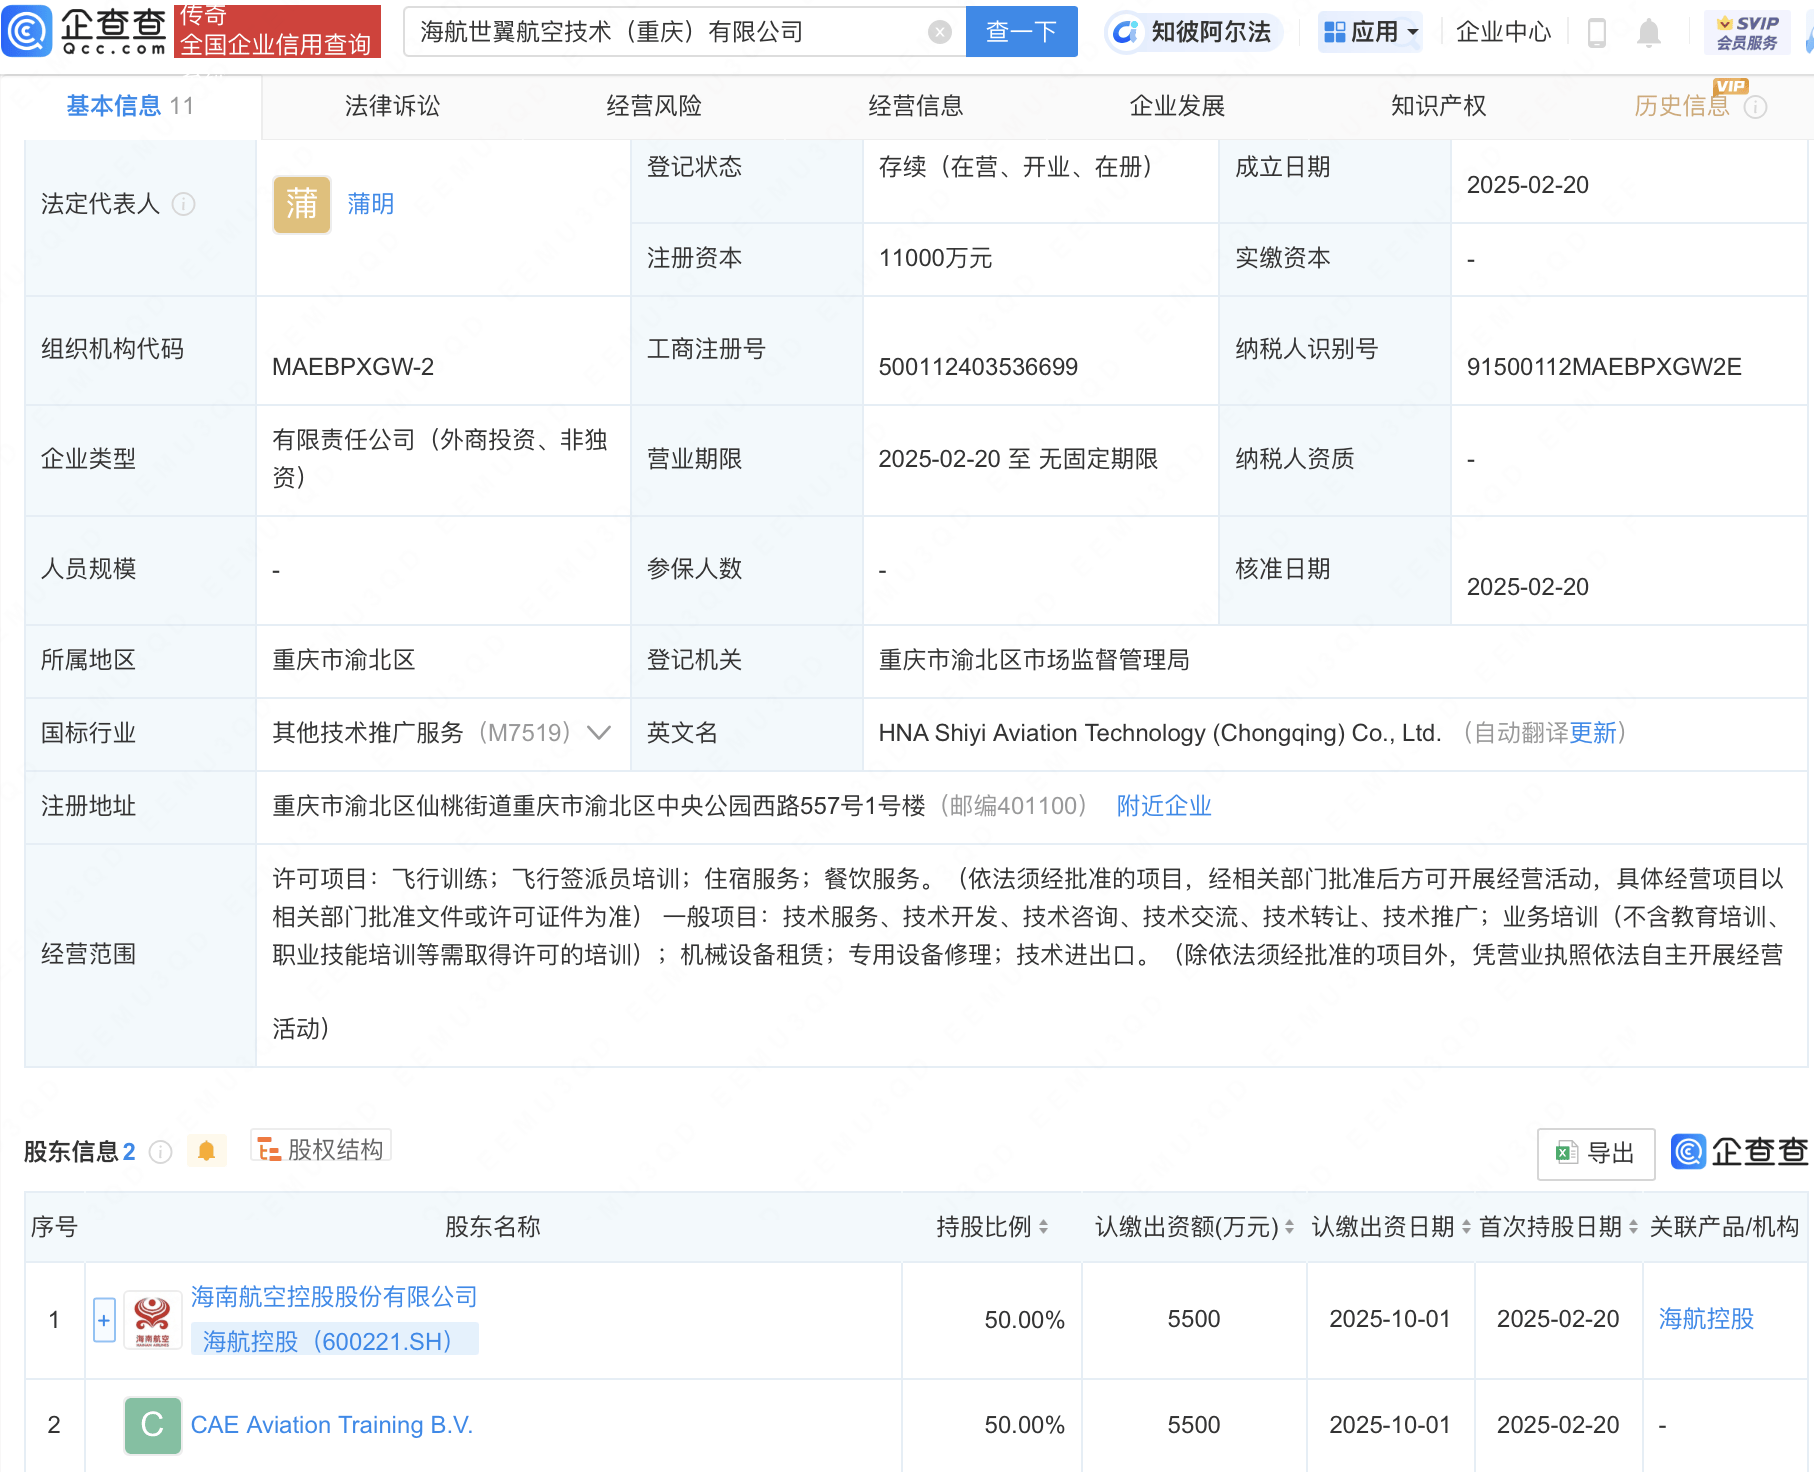Clear the search box with the x icon
Screen dimensions: 1814x1472
(x=937, y=30)
